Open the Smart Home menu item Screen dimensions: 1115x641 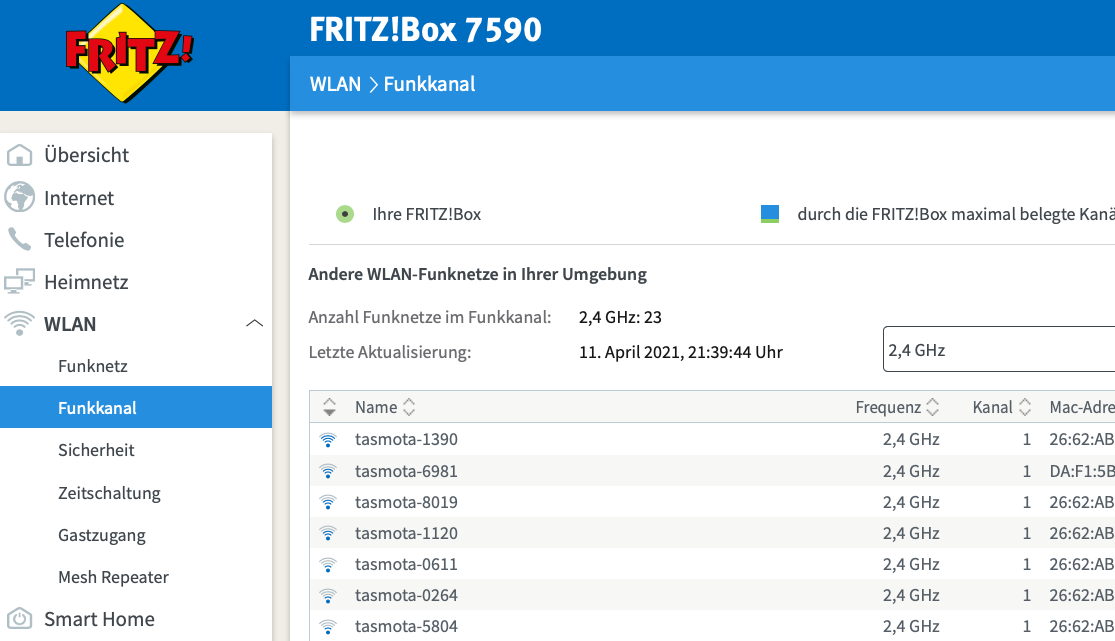(99, 619)
